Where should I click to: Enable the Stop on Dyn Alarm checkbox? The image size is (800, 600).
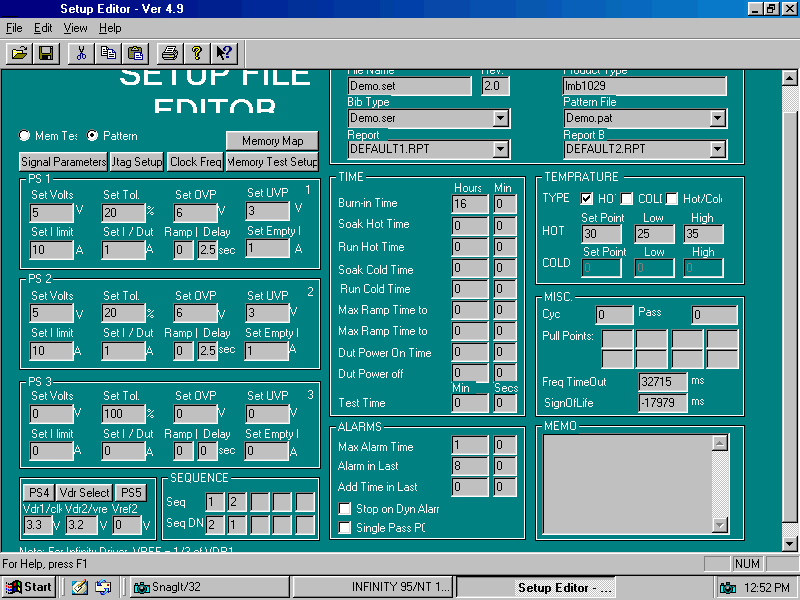345,509
